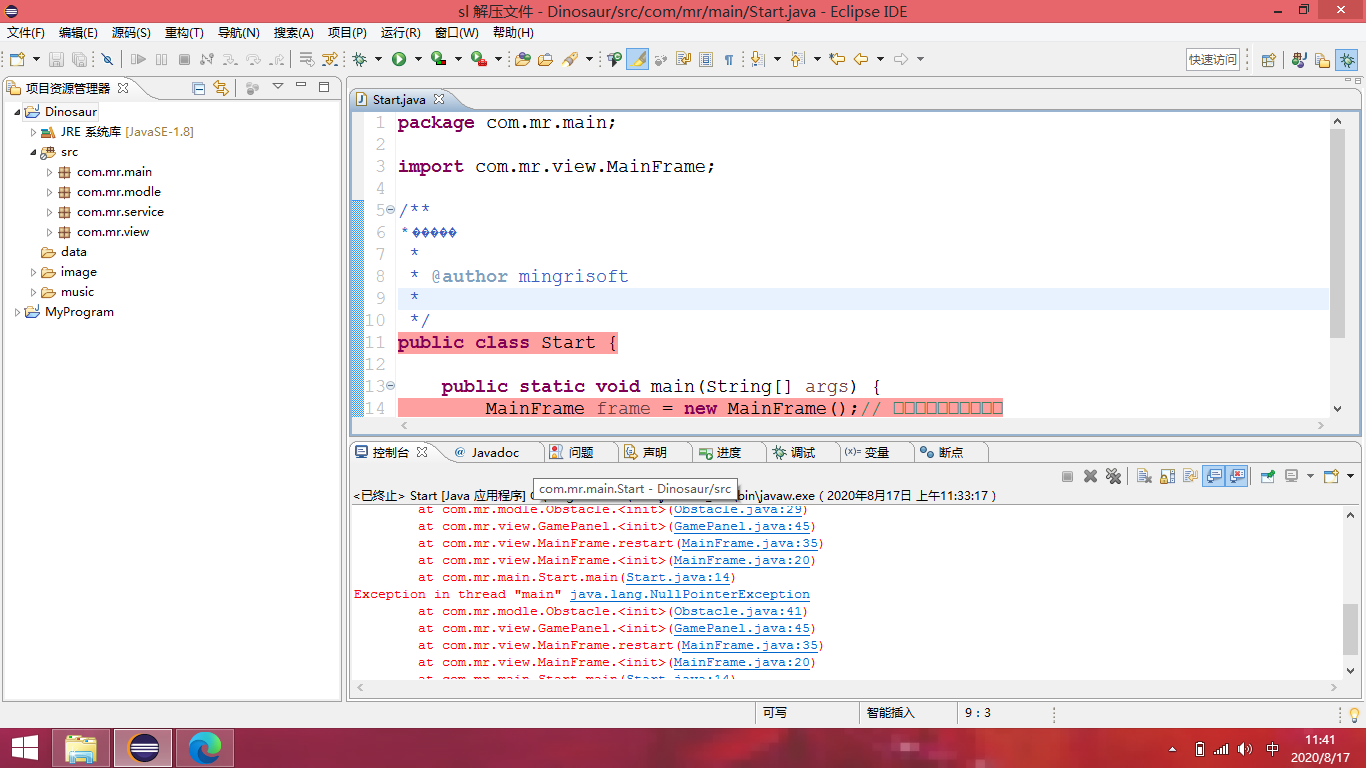The height and width of the screenshot is (768, 1366).
Task: Click the yellow Back navigation arrow
Action: 861,59
